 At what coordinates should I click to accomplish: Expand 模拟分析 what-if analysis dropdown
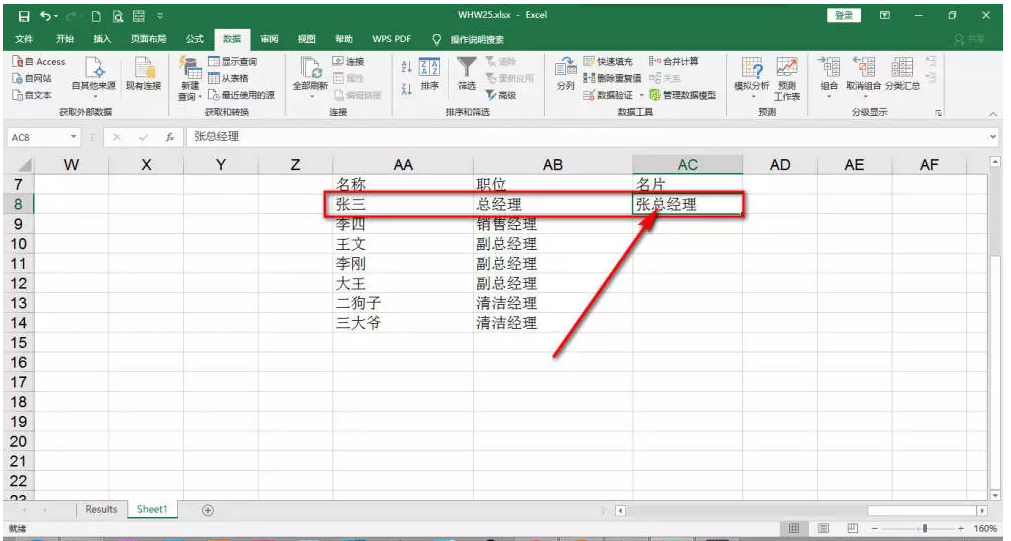(752, 97)
